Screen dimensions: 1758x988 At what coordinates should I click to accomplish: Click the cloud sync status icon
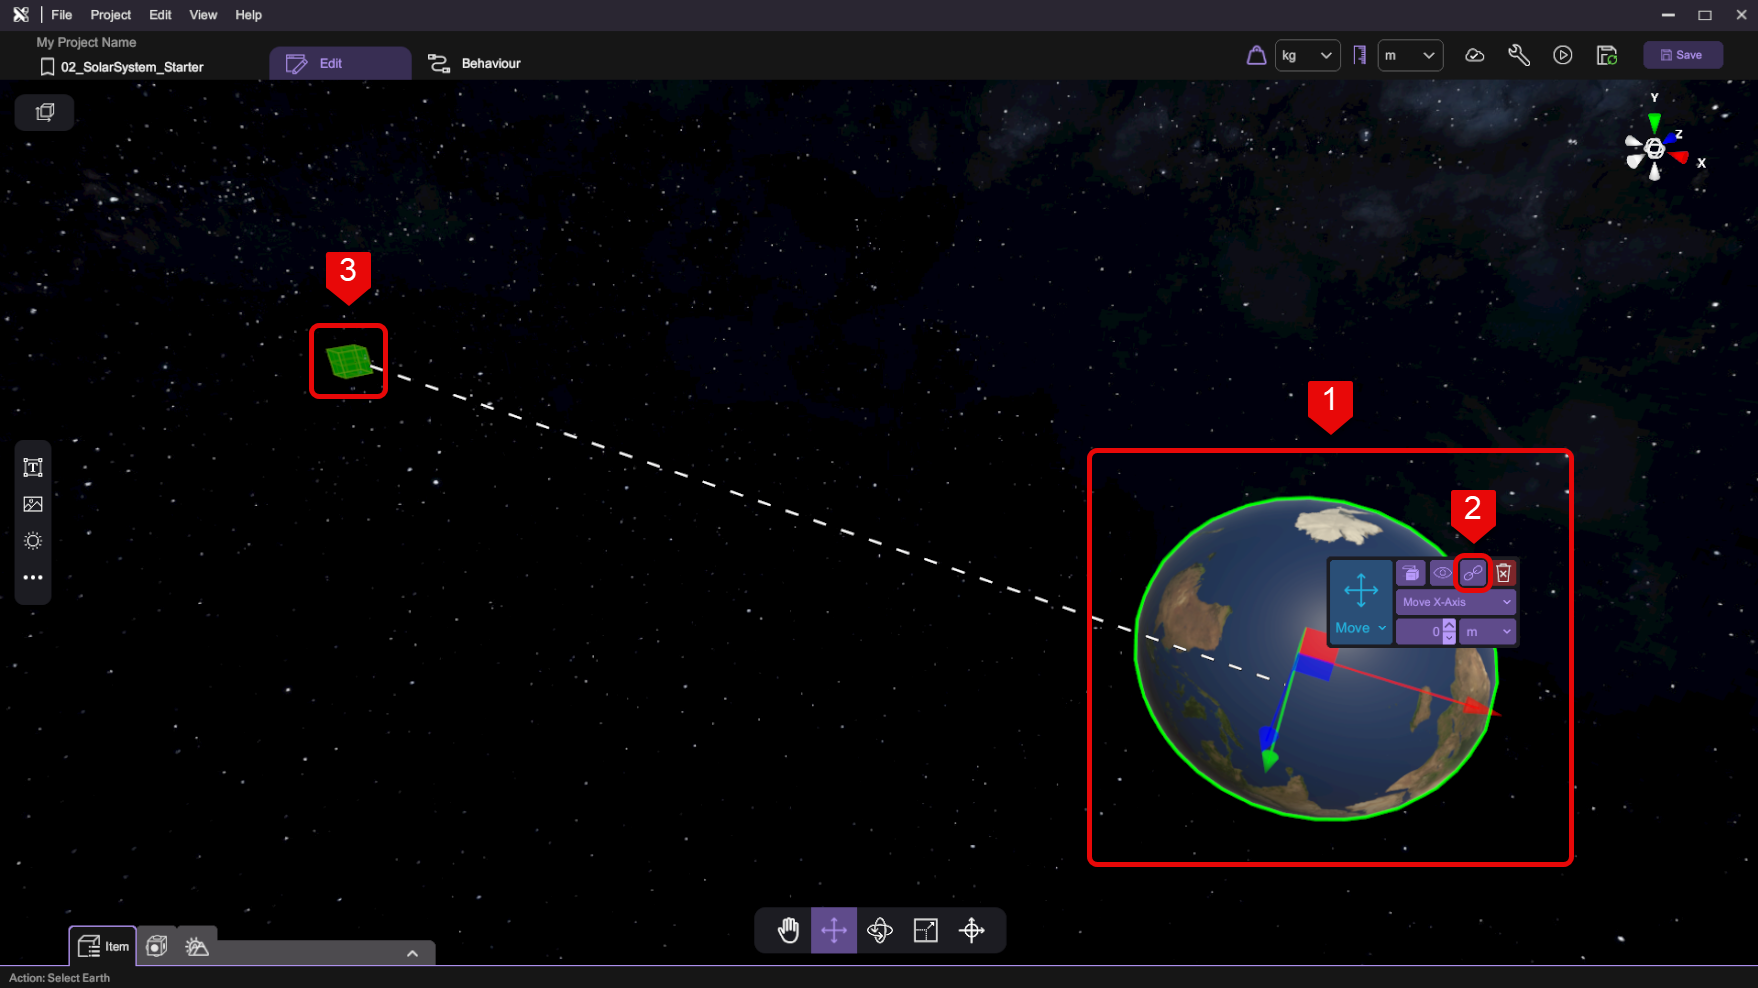click(1474, 55)
